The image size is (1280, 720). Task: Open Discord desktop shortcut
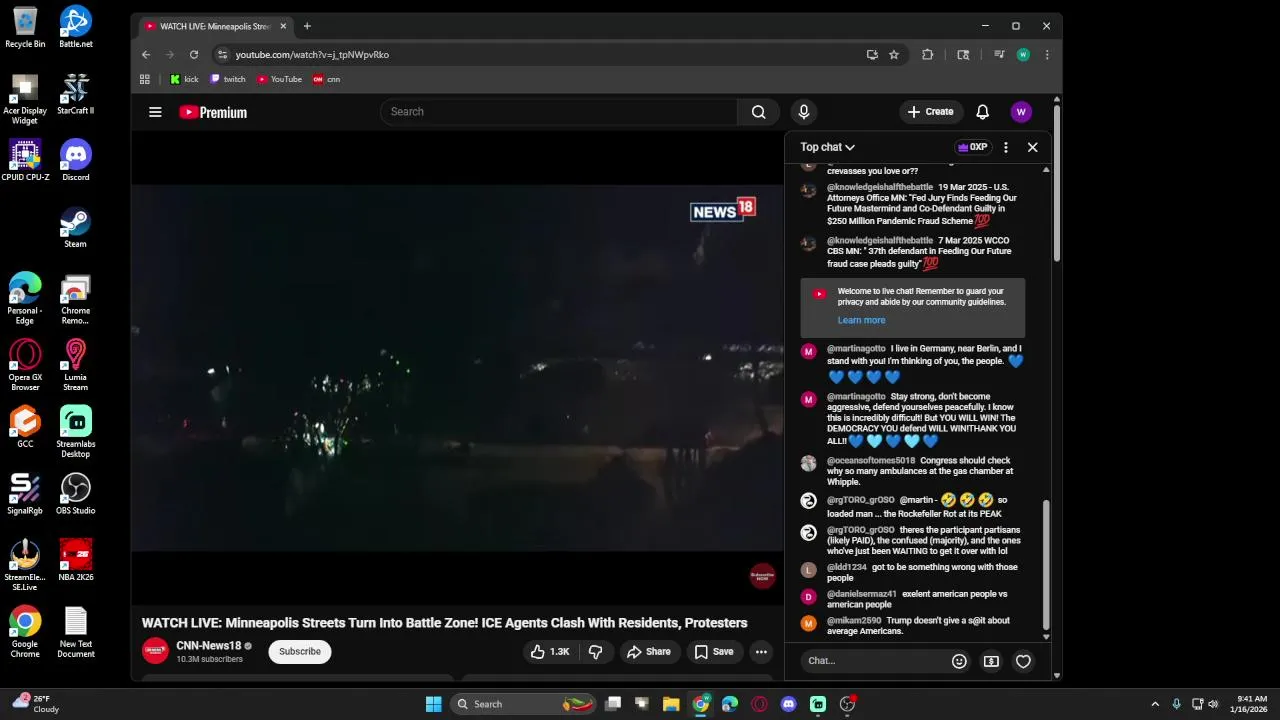pyautogui.click(x=76, y=160)
